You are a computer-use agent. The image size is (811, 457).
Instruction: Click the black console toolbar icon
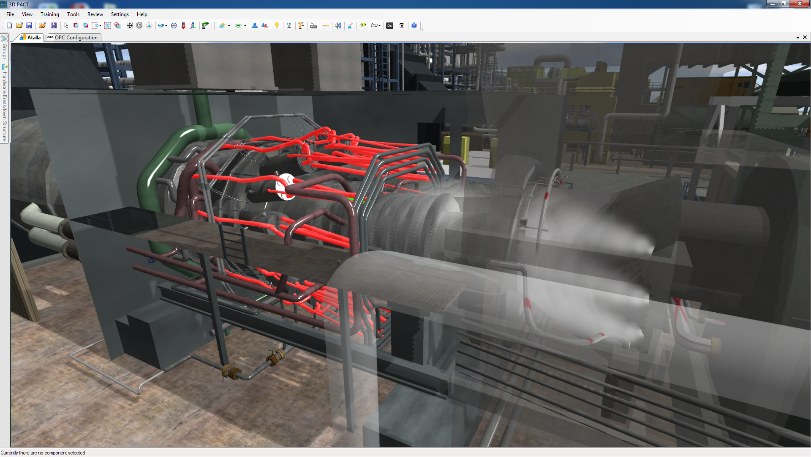[389, 25]
